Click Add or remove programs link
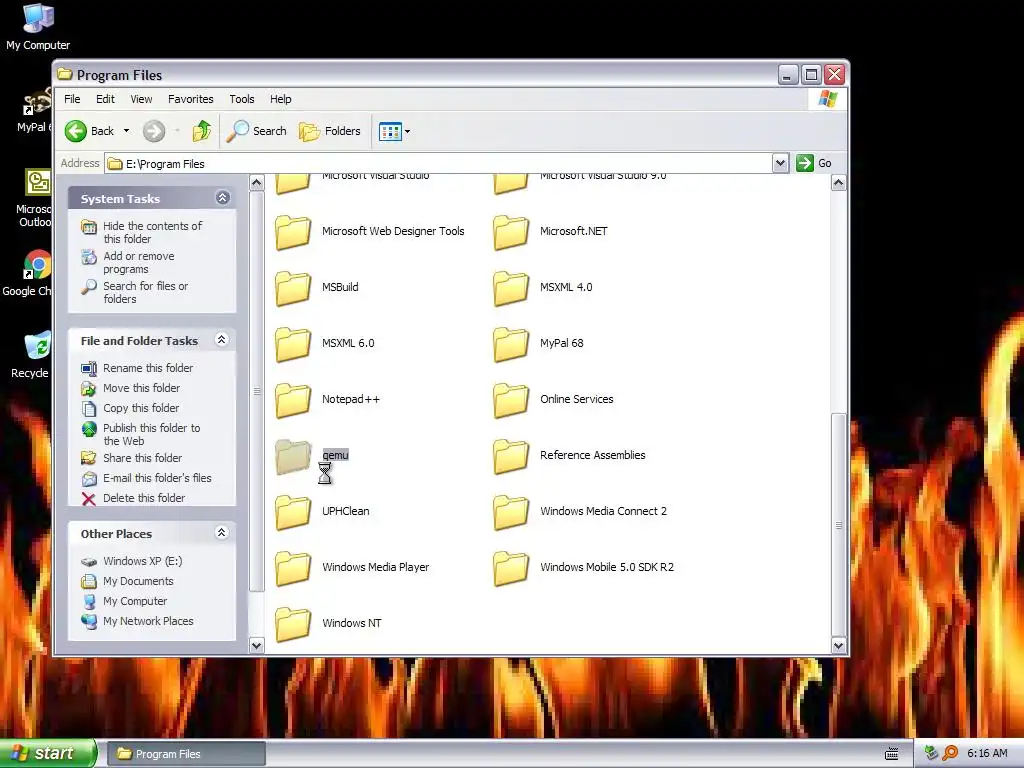Image resolution: width=1024 pixels, height=768 pixels. tap(138, 263)
